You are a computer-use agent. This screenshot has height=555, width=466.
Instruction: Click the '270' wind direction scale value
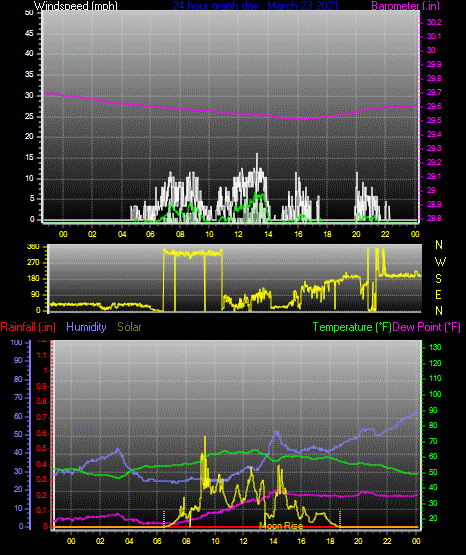point(34,263)
